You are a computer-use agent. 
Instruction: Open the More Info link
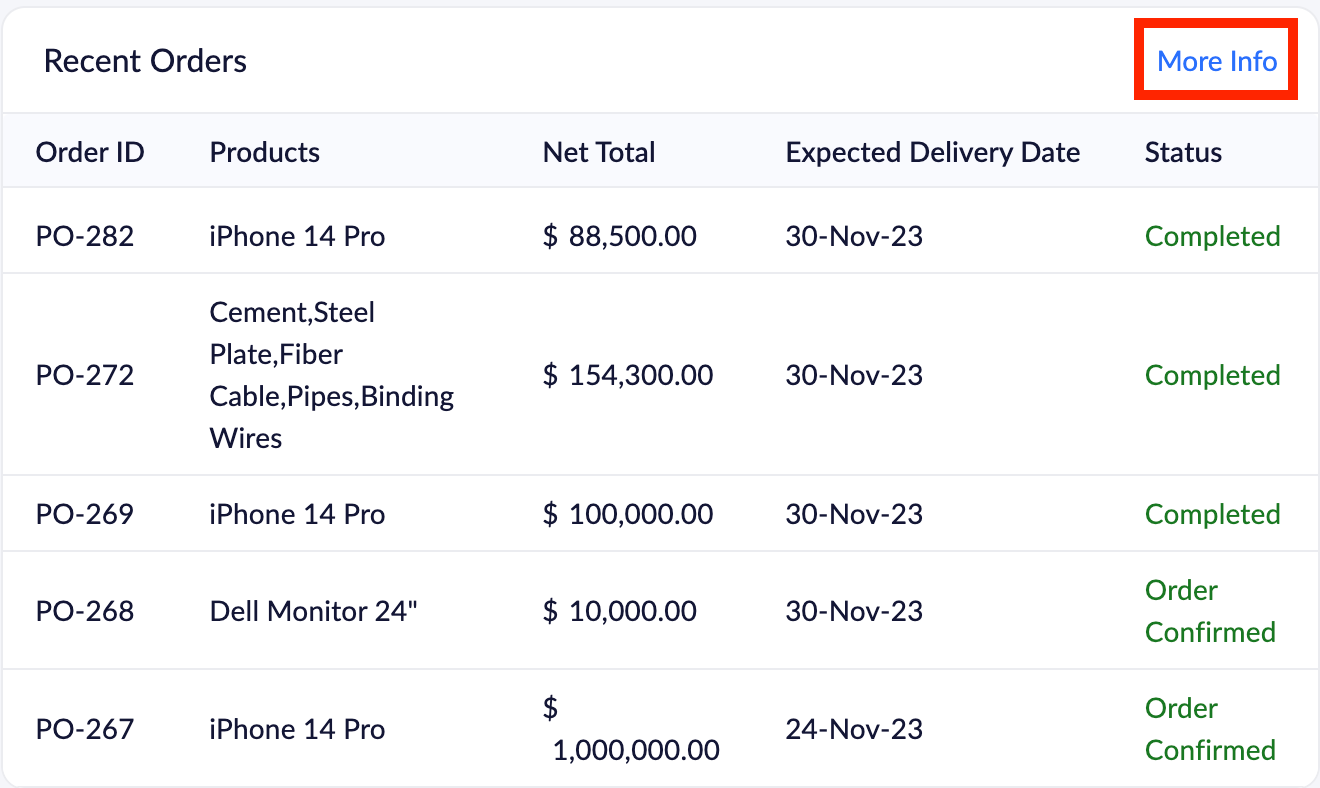pyautogui.click(x=1216, y=62)
